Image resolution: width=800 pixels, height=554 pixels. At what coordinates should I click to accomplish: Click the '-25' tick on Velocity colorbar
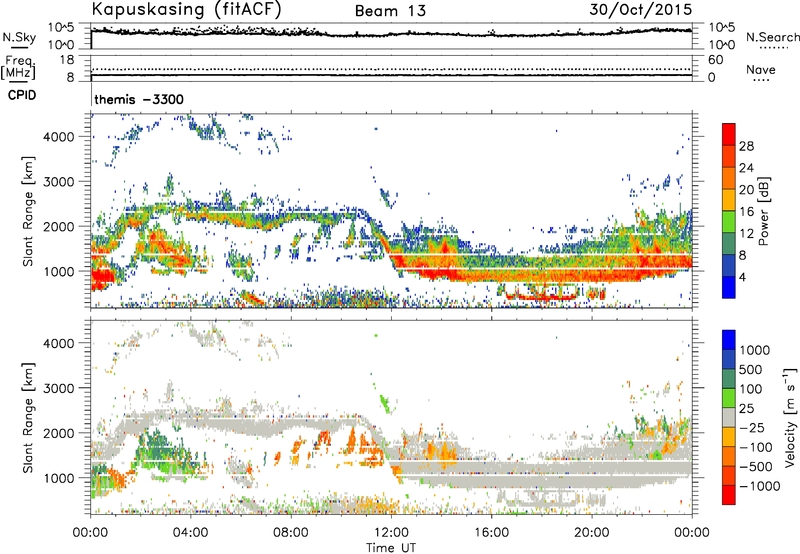(x=753, y=427)
